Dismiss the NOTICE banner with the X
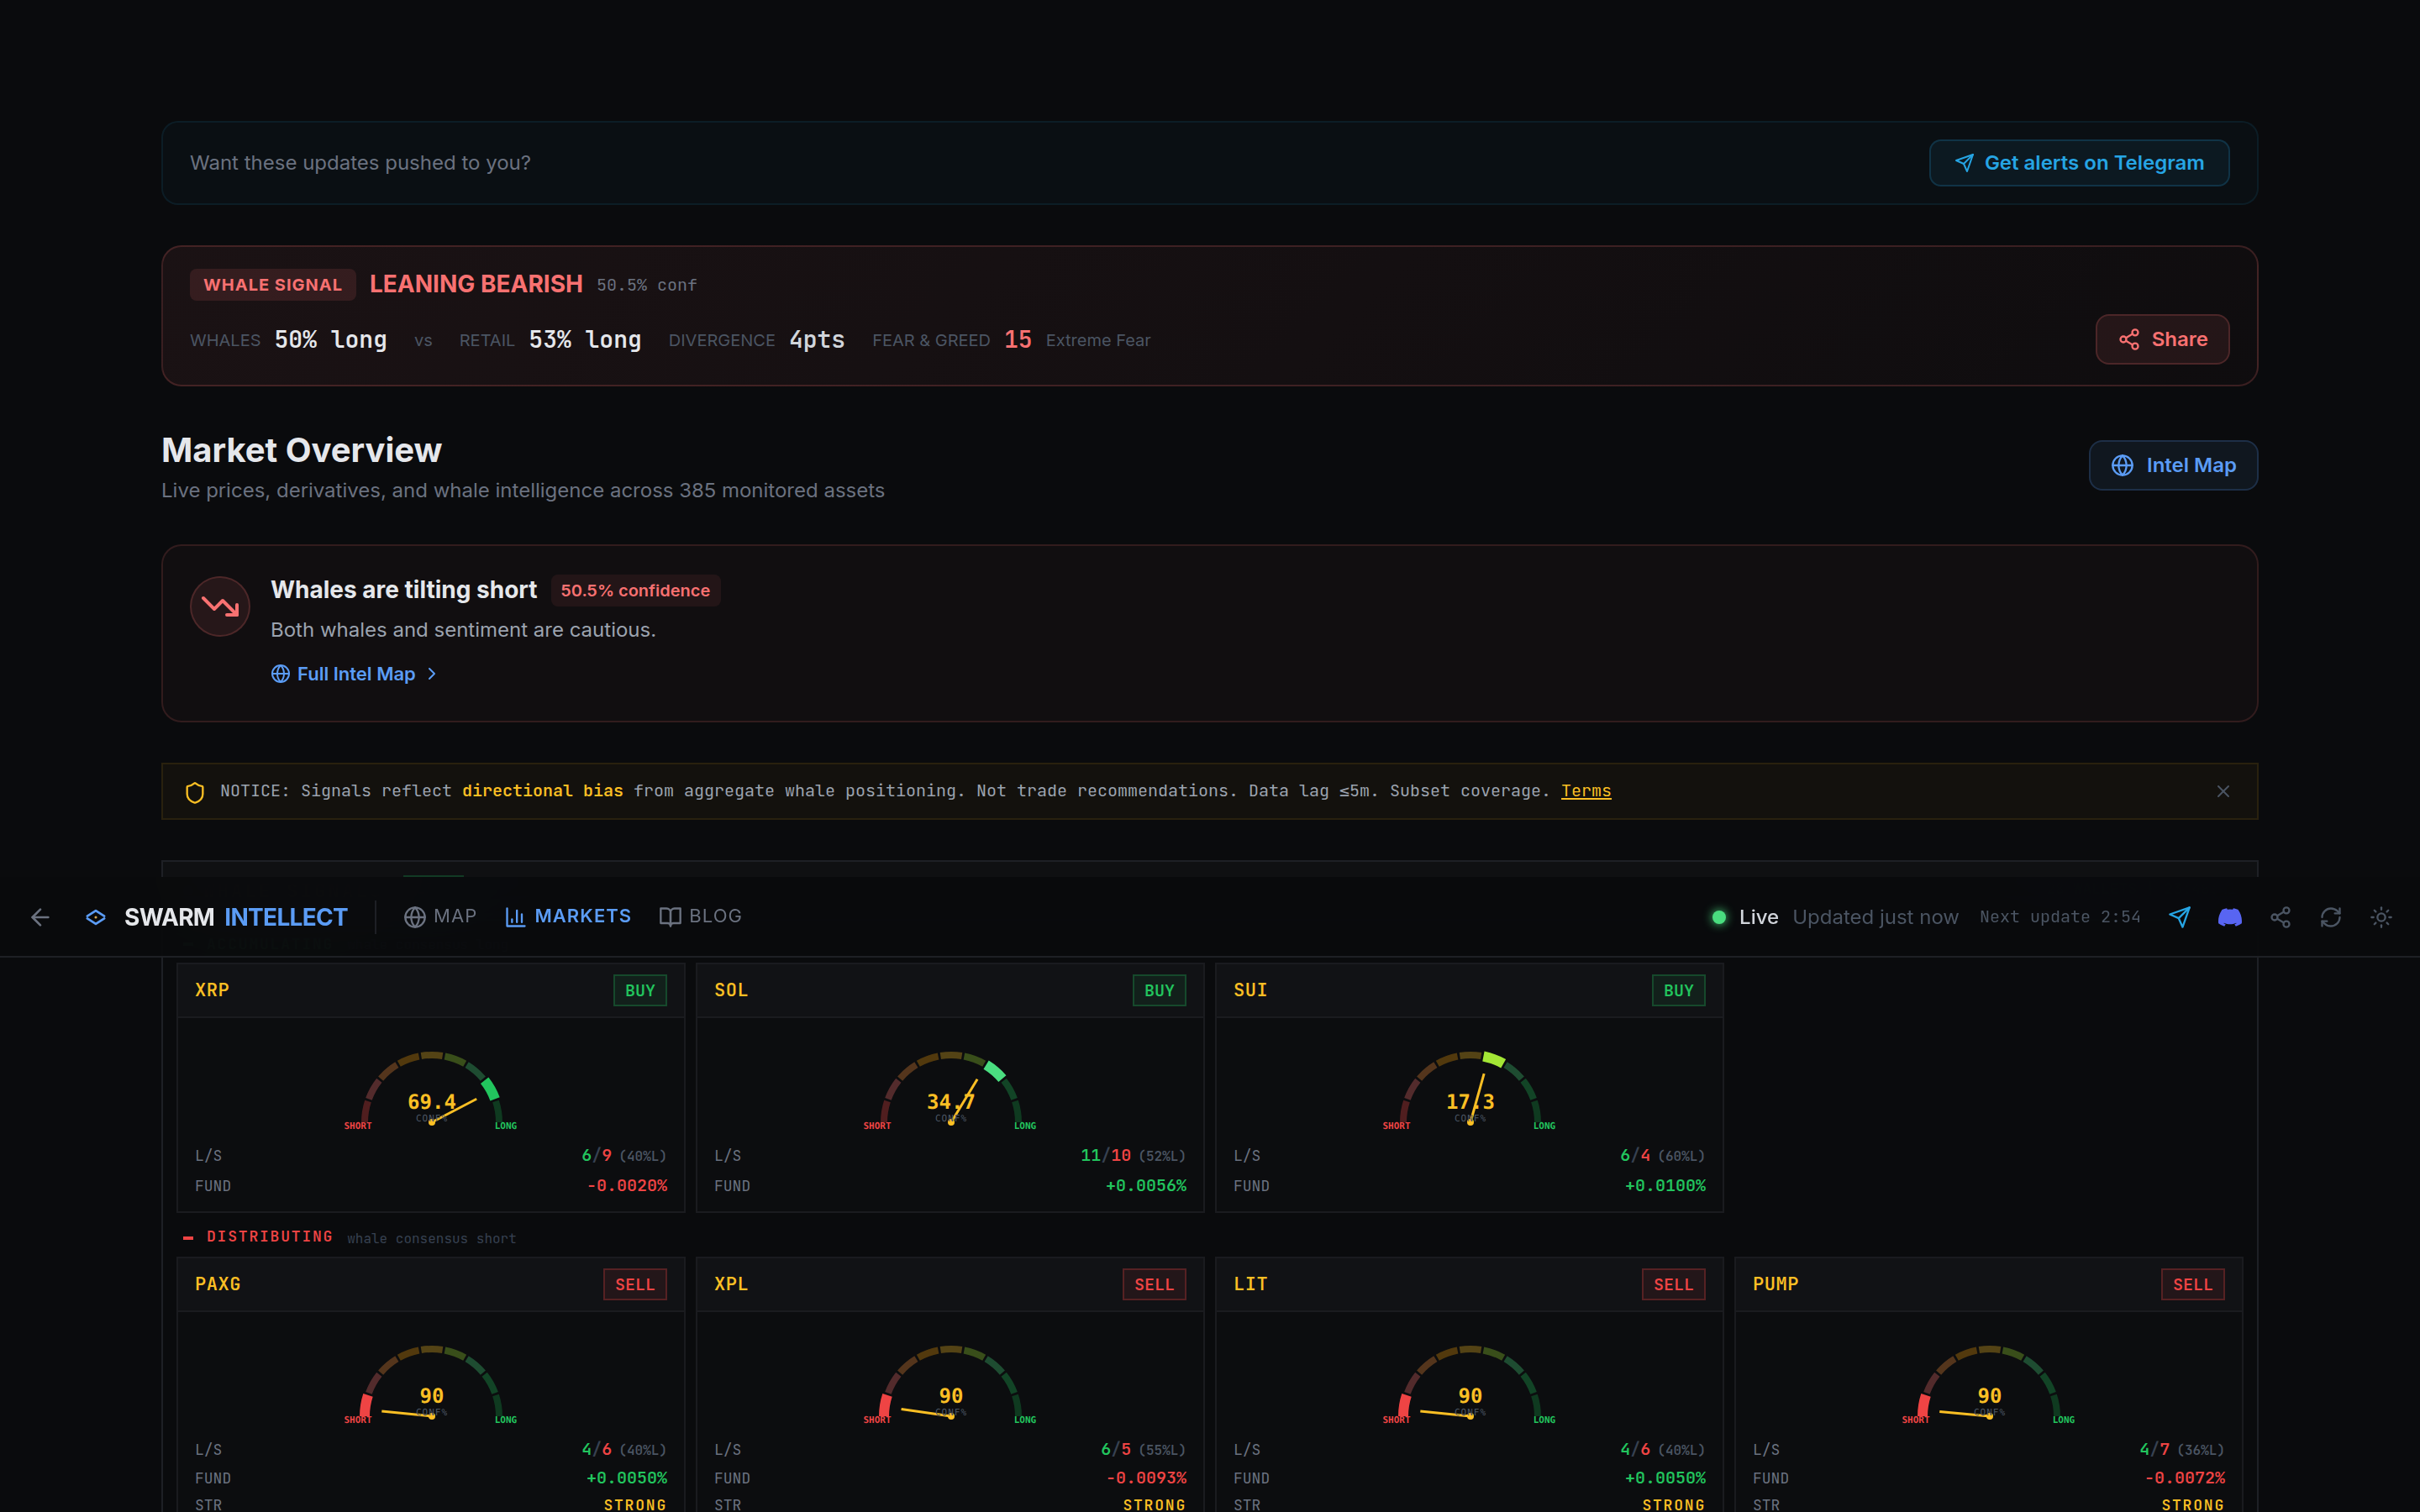Image resolution: width=2420 pixels, height=1512 pixels. click(x=2223, y=791)
